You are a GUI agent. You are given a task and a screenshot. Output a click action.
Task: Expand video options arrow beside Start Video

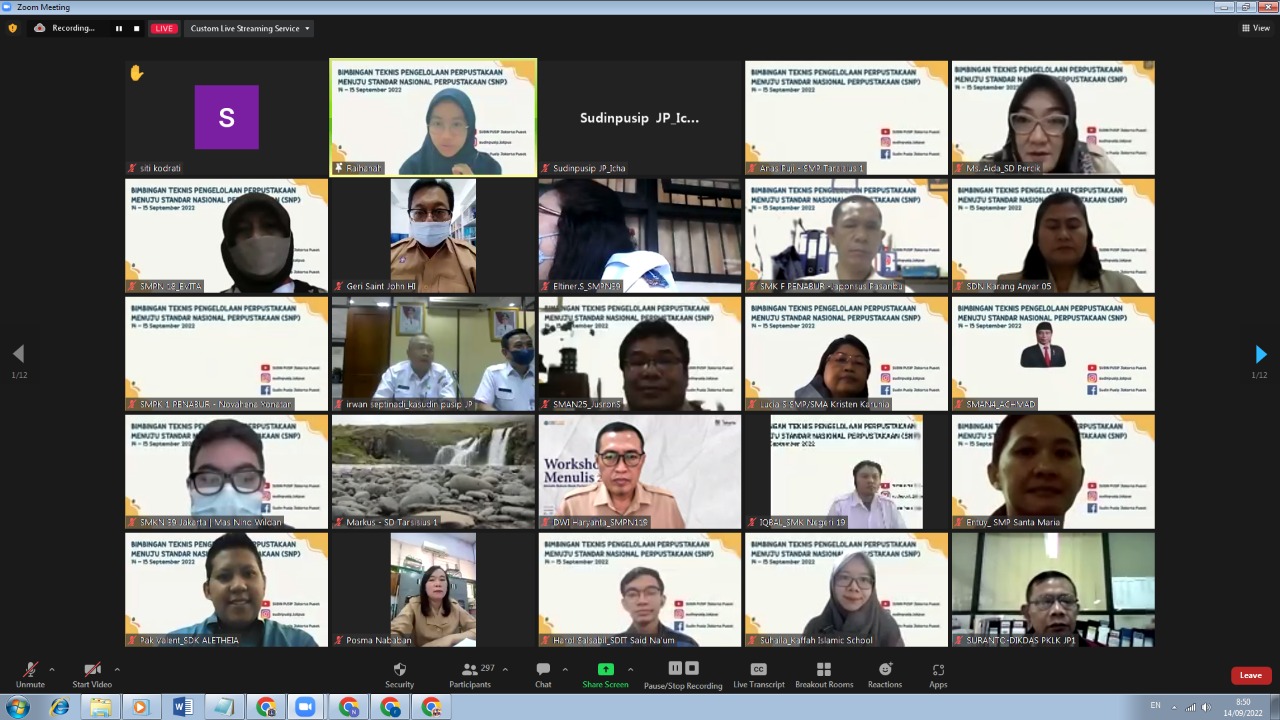(x=117, y=669)
